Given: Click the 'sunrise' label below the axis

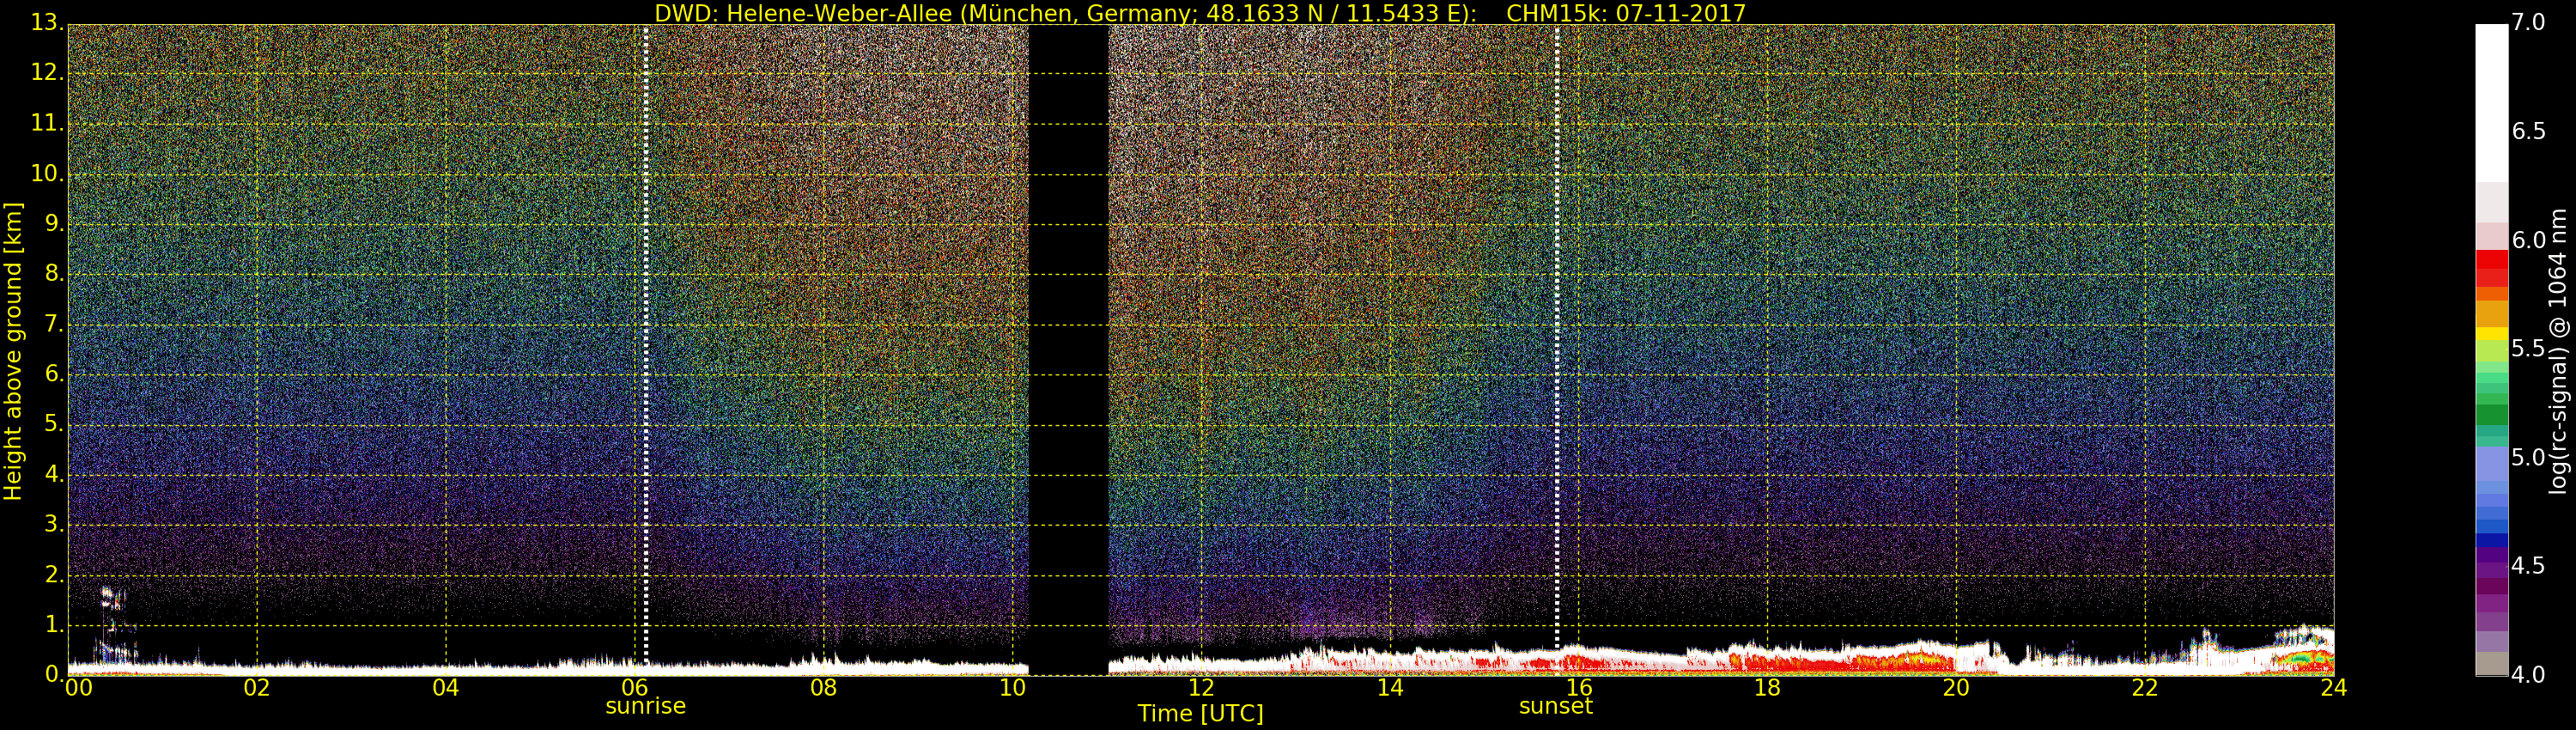Looking at the screenshot, I should click(x=646, y=706).
